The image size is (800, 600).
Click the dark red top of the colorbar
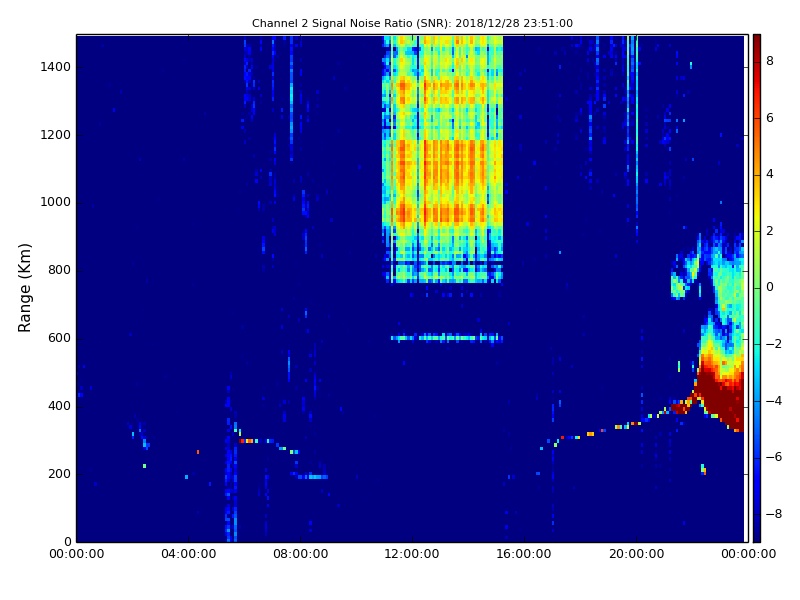click(757, 46)
